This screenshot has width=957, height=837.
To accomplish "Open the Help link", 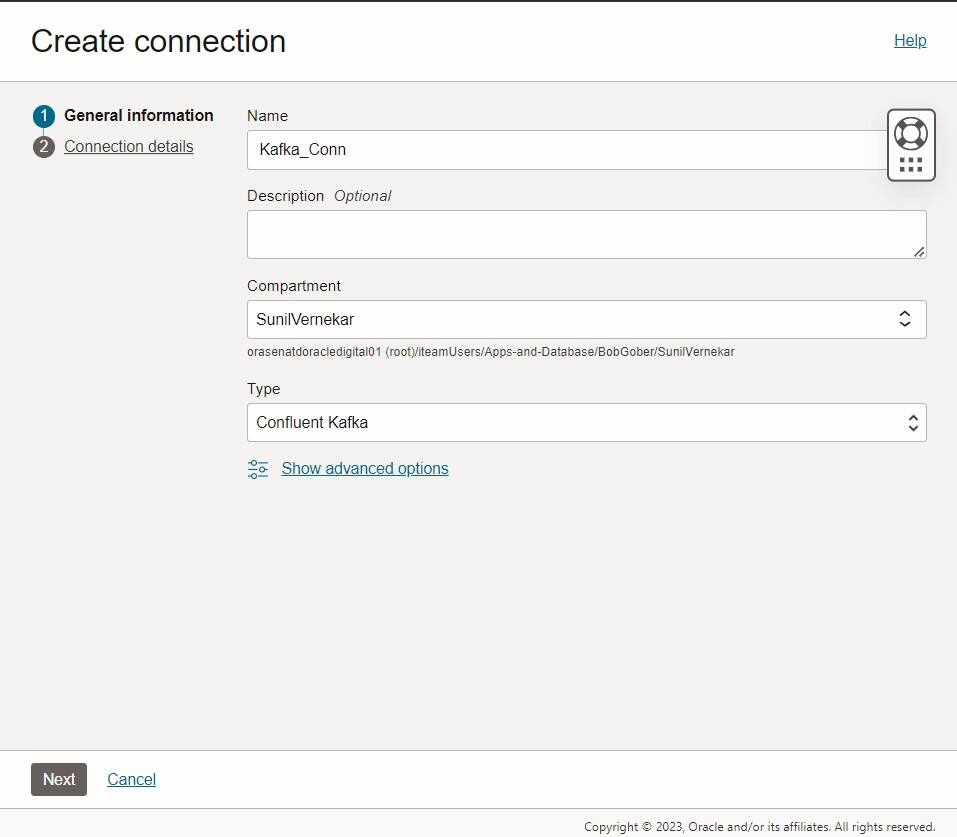I will coord(910,41).
